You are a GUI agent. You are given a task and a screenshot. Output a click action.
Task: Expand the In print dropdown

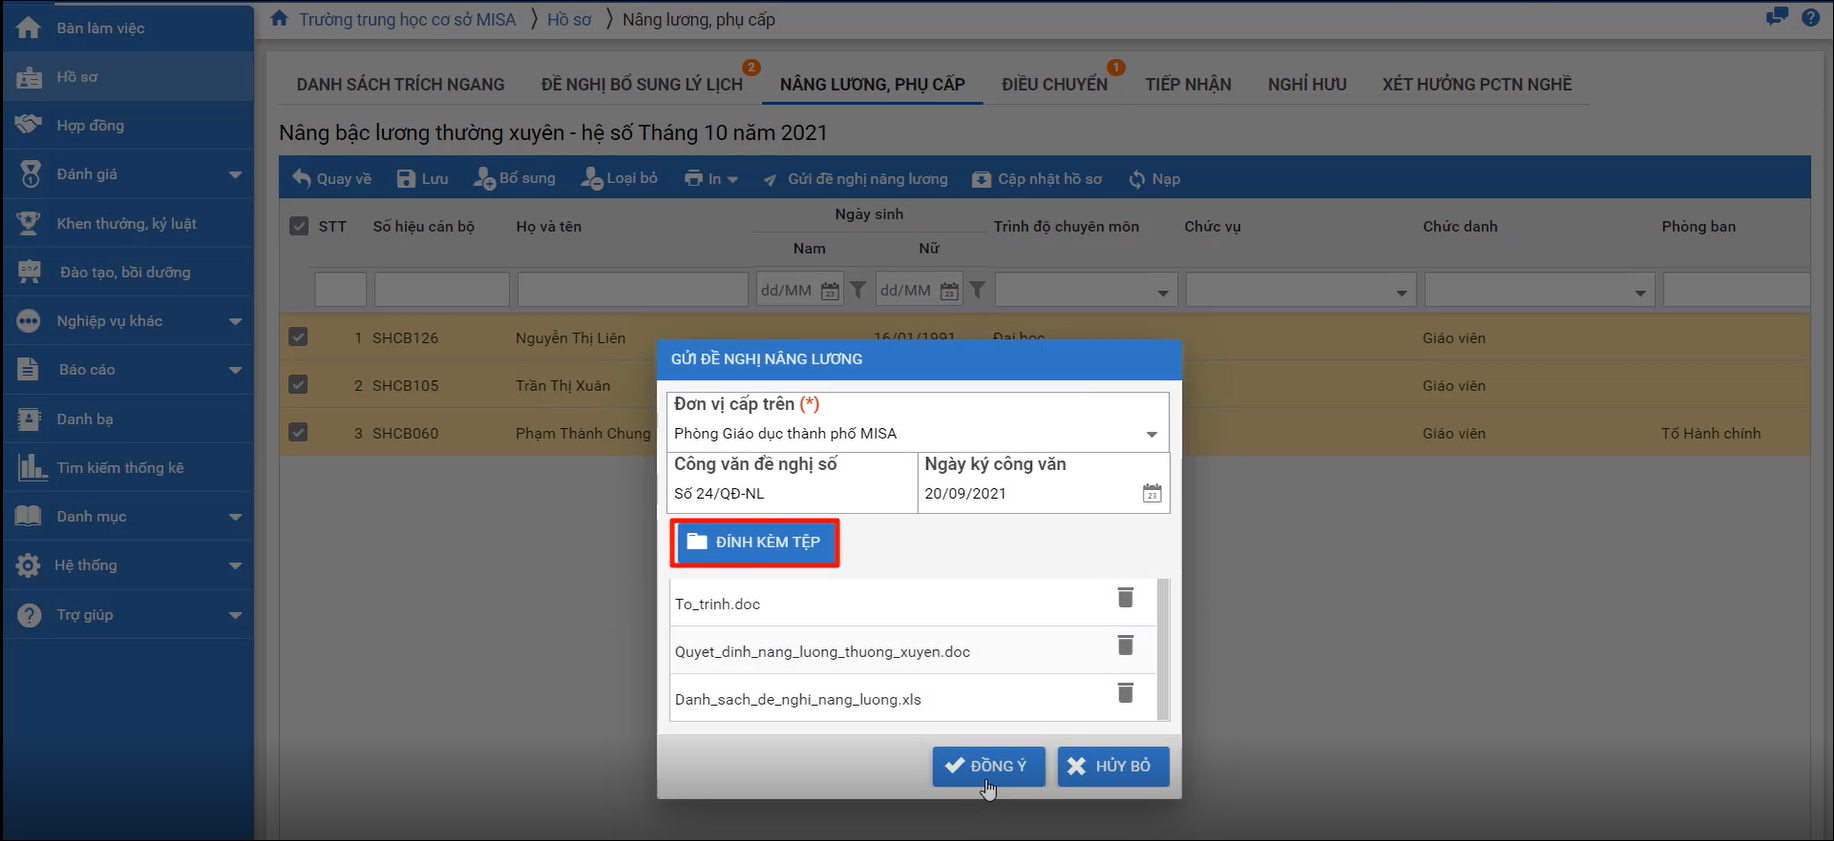pyautogui.click(x=711, y=179)
